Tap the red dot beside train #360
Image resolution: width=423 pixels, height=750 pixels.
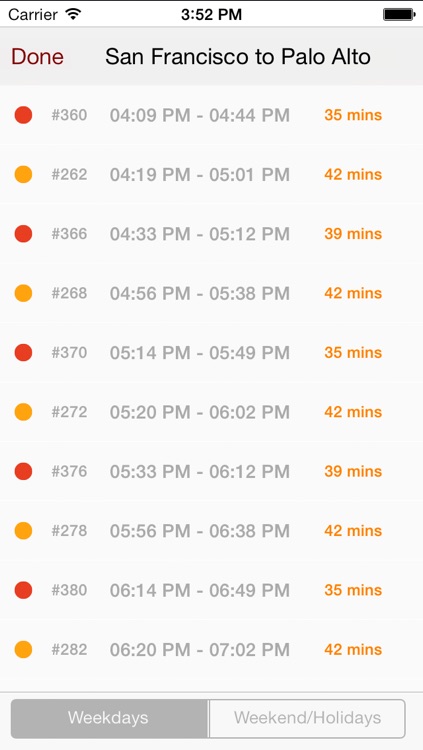pyautogui.click(x=23, y=115)
